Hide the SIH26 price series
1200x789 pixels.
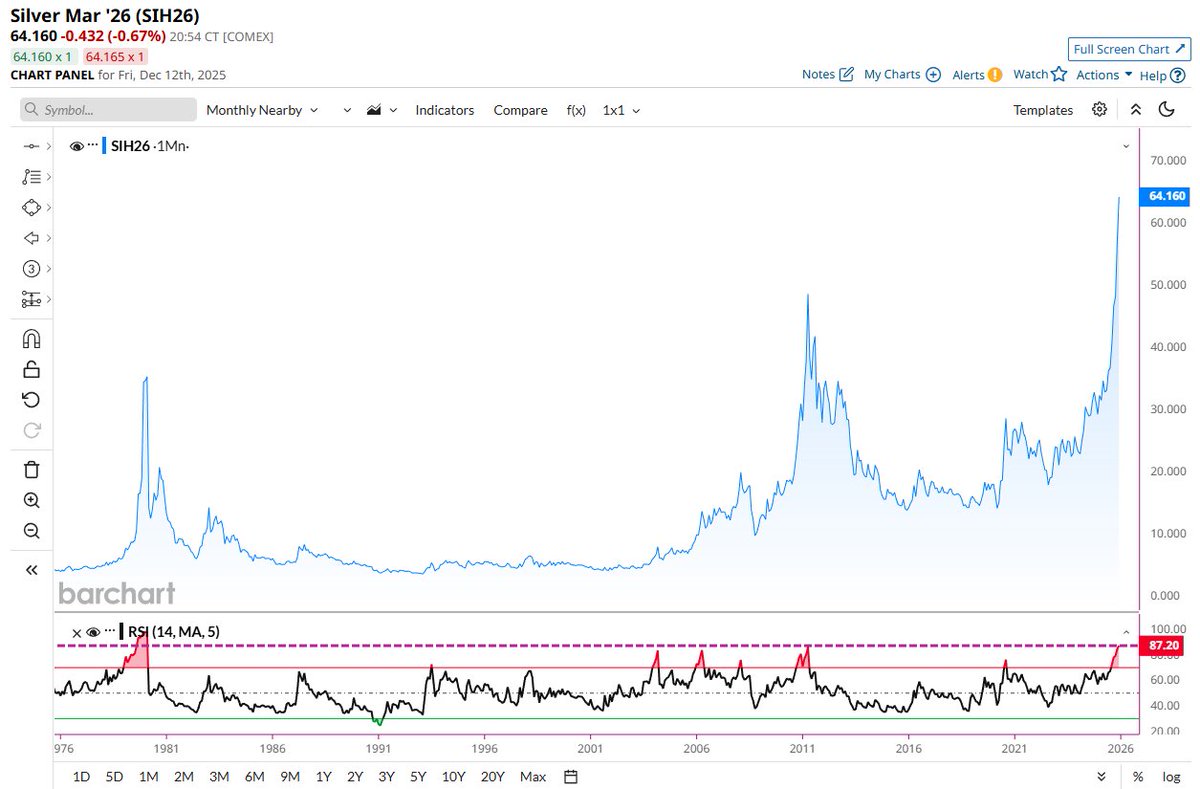(76, 146)
